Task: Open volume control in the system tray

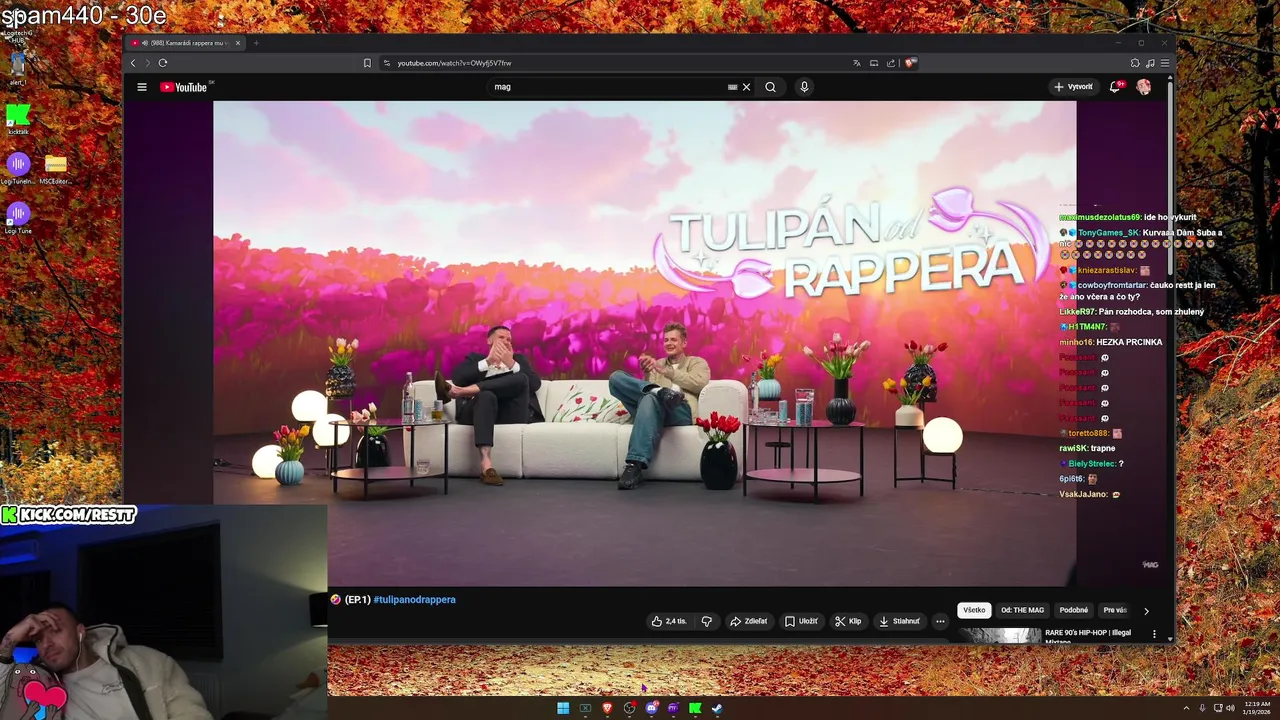Action: (x=1230, y=708)
